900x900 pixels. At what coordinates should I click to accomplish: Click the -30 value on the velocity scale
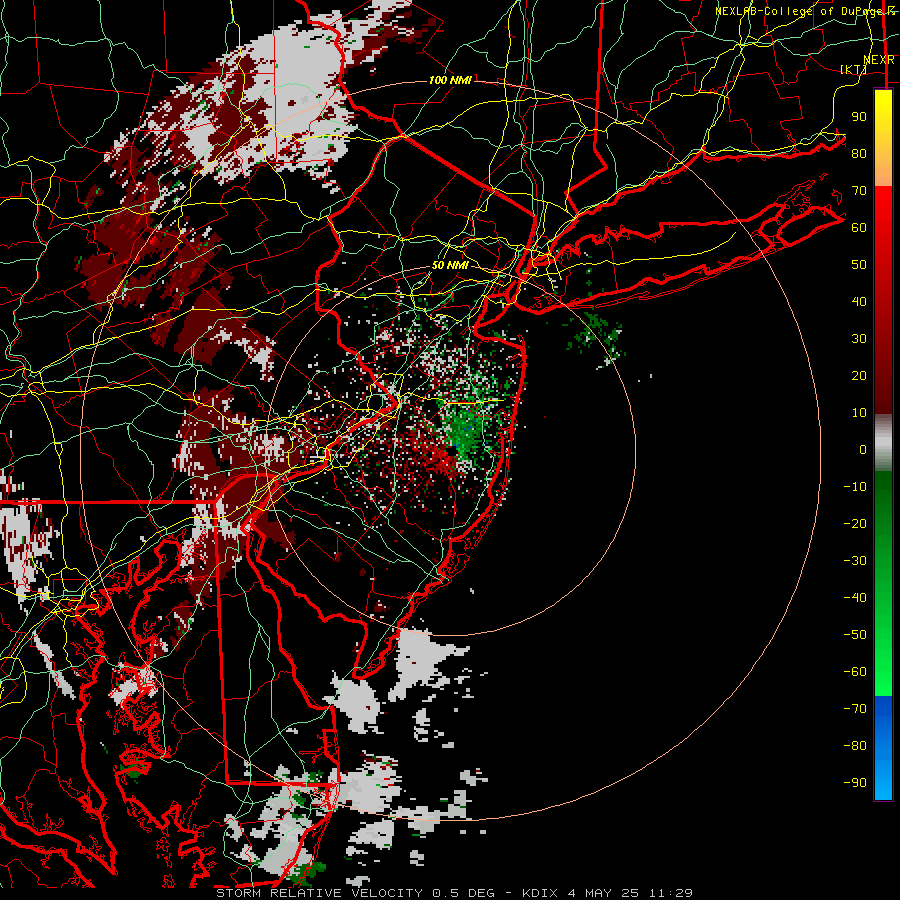click(x=855, y=561)
